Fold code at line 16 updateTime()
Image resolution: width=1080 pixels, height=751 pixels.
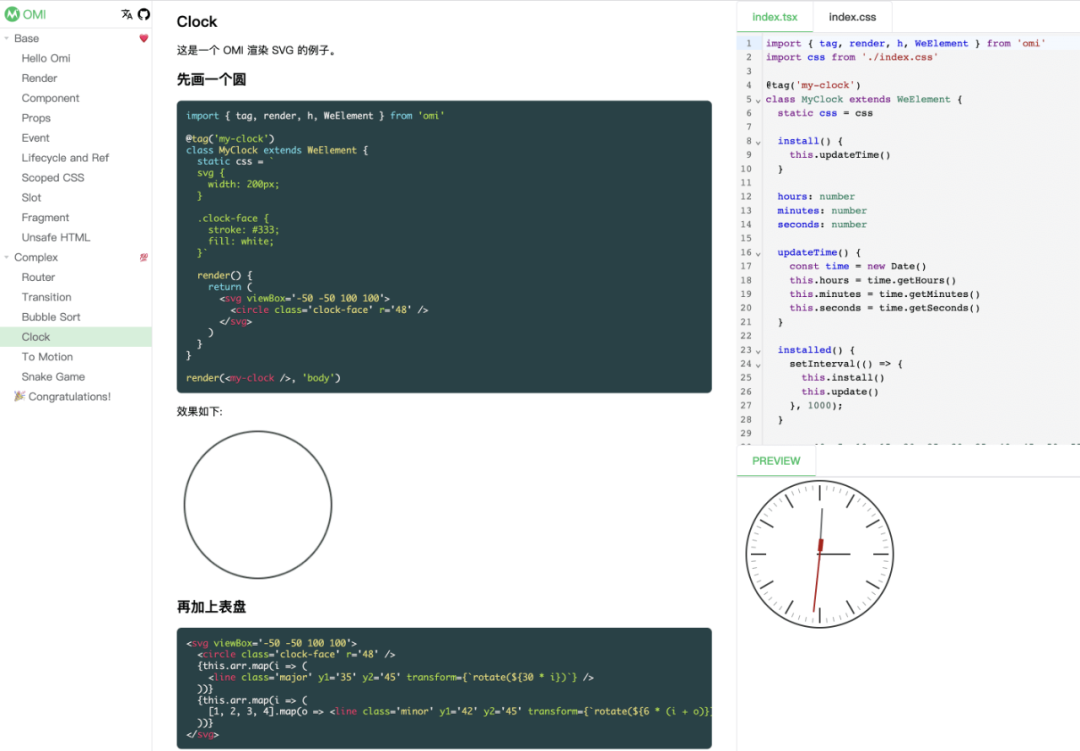(x=758, y=254)
